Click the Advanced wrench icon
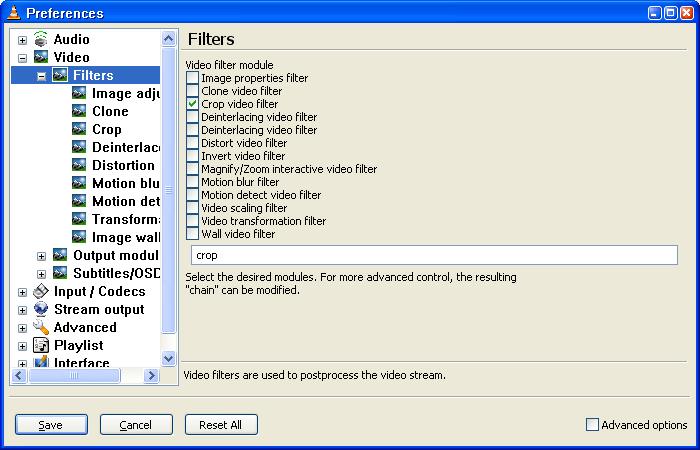The image size is (700, 450). (x=41, y=327)
